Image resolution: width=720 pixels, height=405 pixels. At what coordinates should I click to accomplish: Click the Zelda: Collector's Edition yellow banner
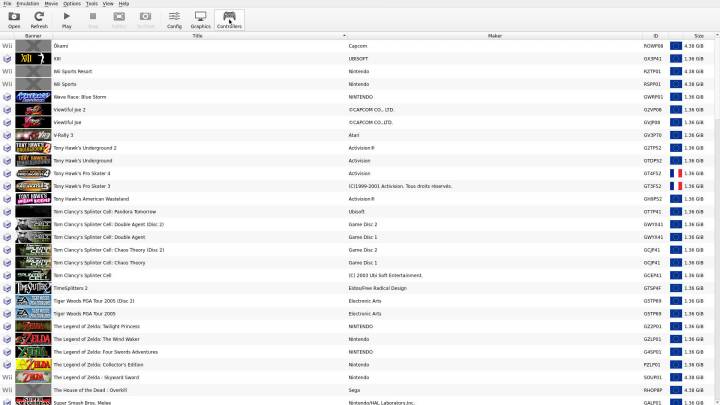point(33,365)
